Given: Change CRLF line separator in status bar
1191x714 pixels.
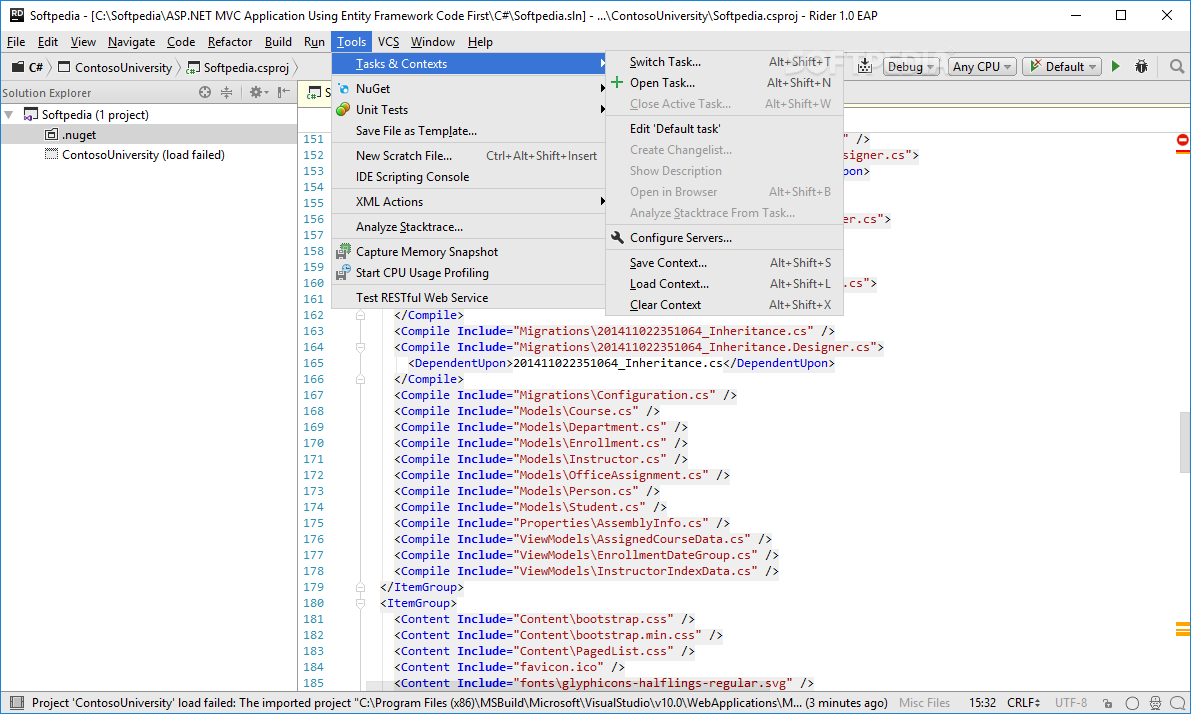Looking at the screenshot, I should (1023, 703).
